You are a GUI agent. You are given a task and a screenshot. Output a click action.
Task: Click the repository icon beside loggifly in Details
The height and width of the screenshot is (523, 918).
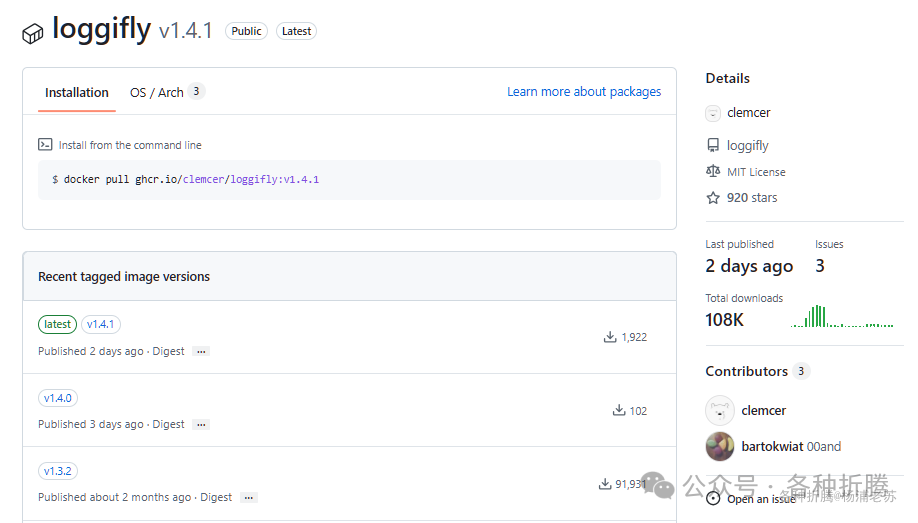tap(713, 145)
